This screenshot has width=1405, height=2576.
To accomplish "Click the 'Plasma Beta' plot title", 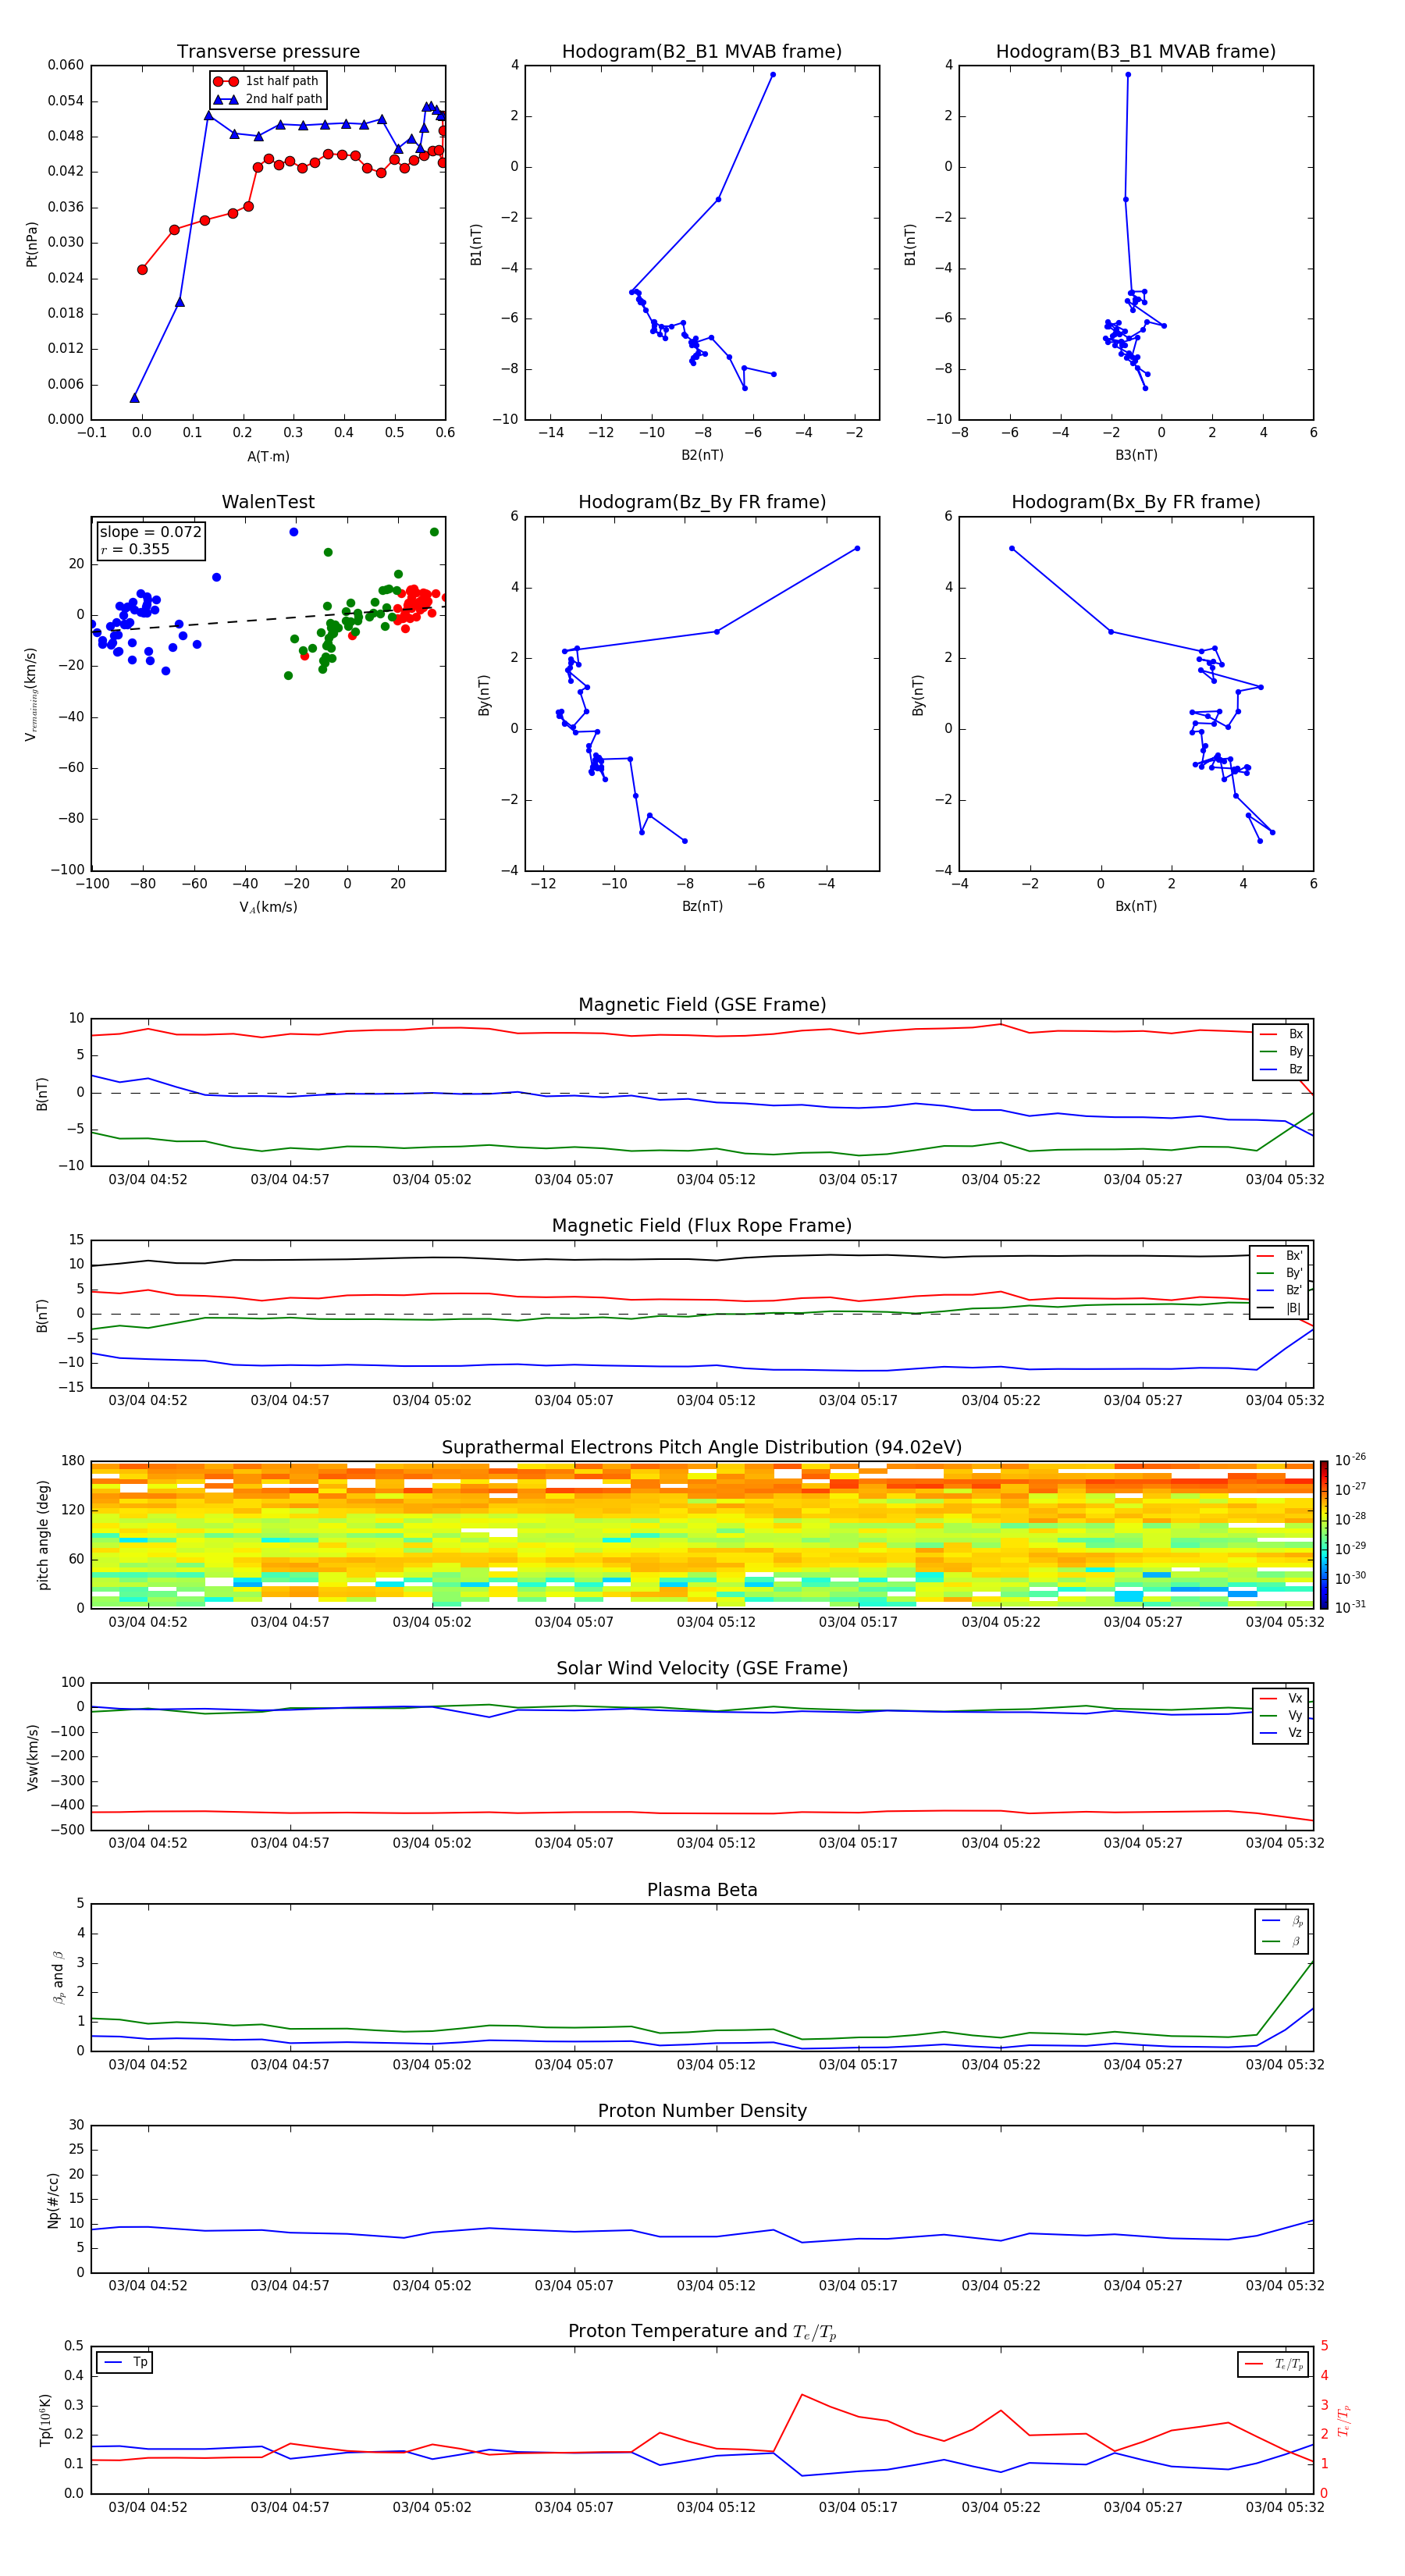I will pyautogui.click(x=701, y=1890).
